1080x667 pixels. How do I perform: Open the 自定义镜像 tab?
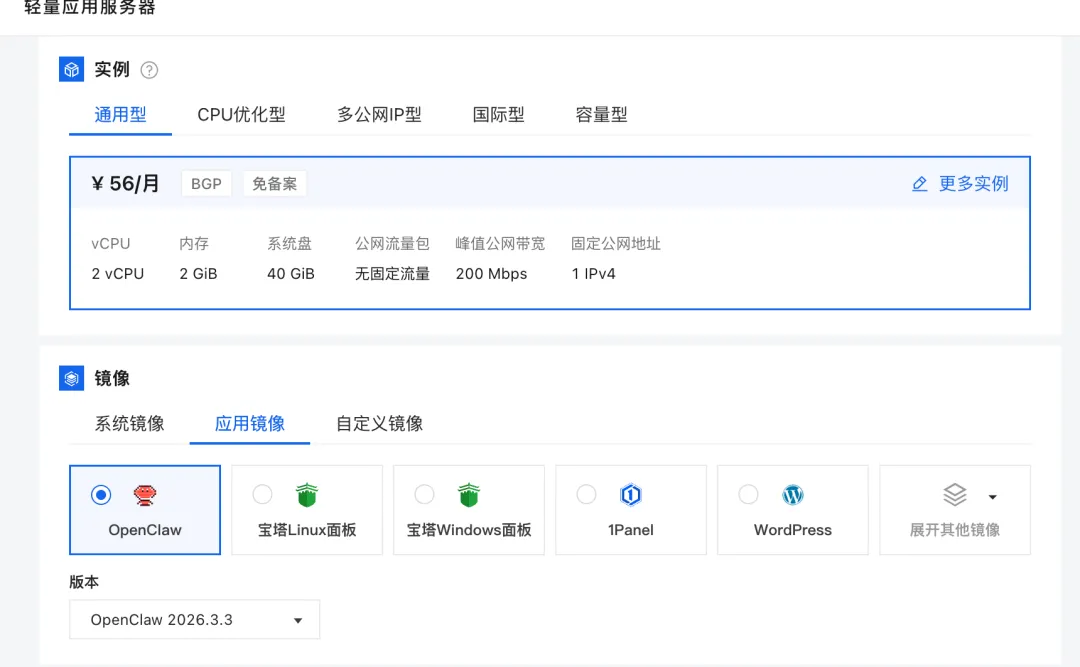click(380, 423)
